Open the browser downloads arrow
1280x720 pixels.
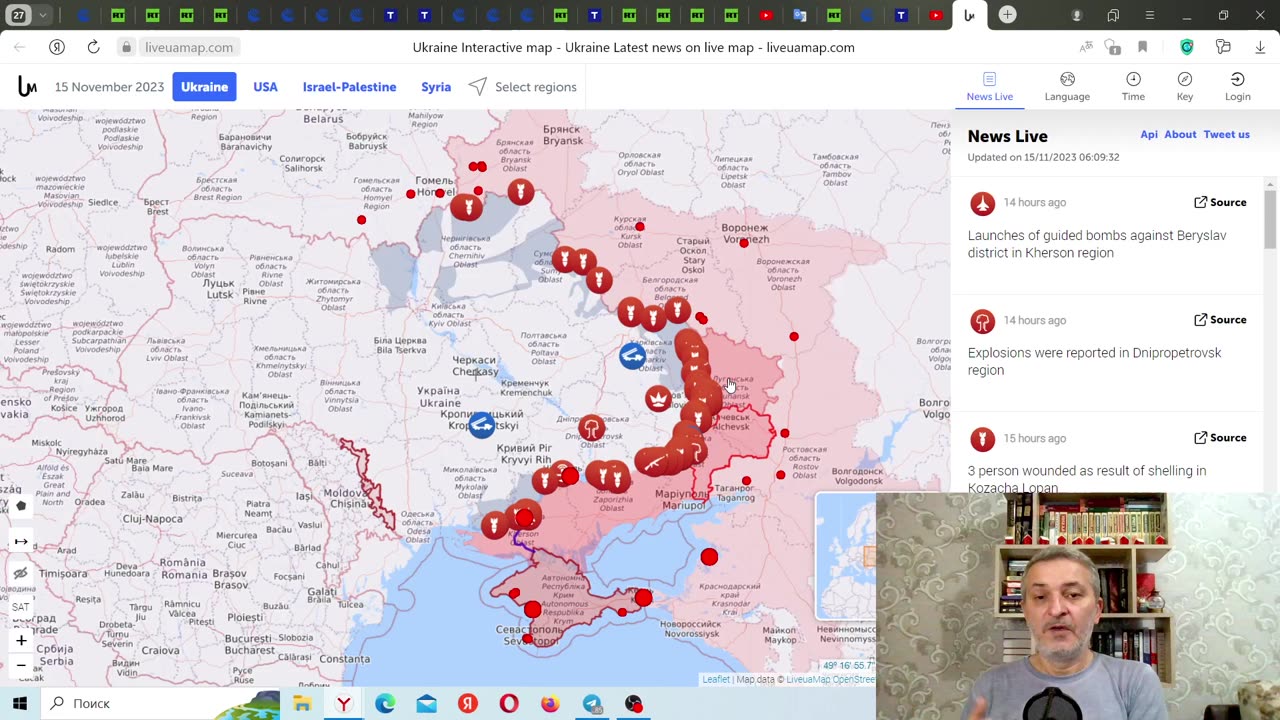point(1259,47)
